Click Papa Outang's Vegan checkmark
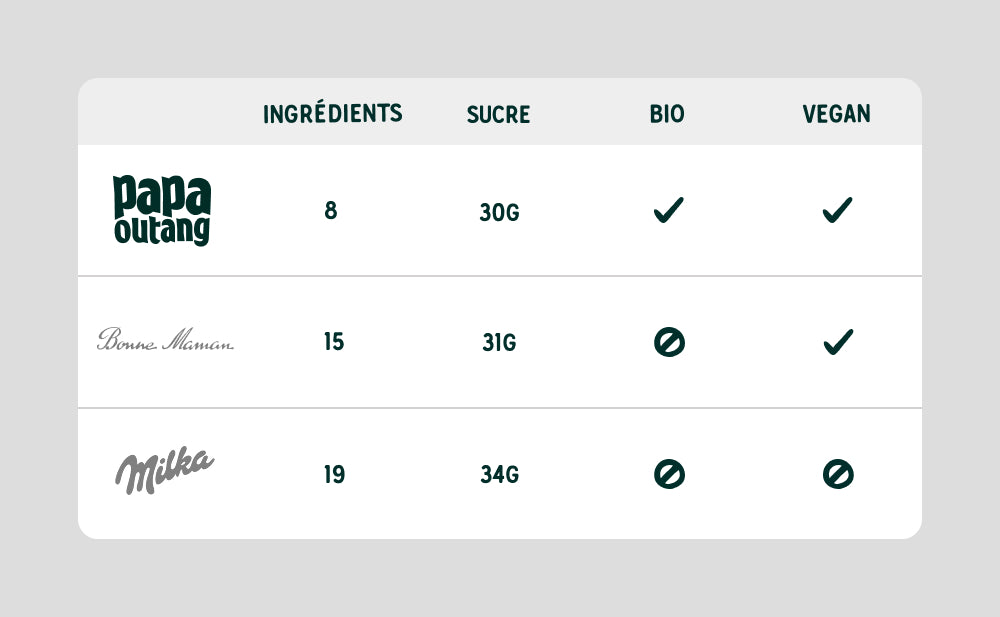The height and width of the screenshot is (617, 1000). point(837,210)
